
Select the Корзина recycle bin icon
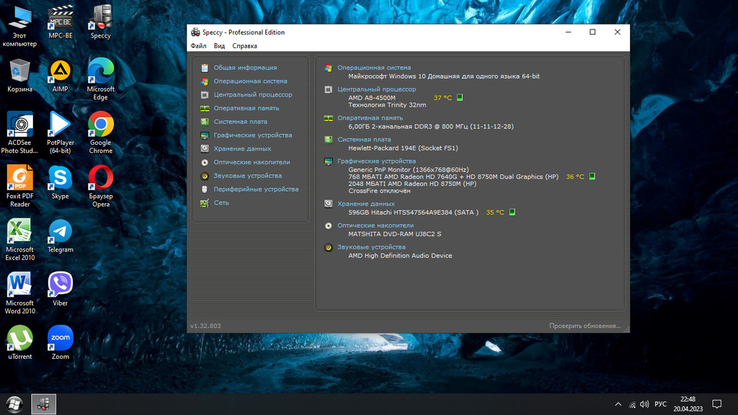(19, 76)
